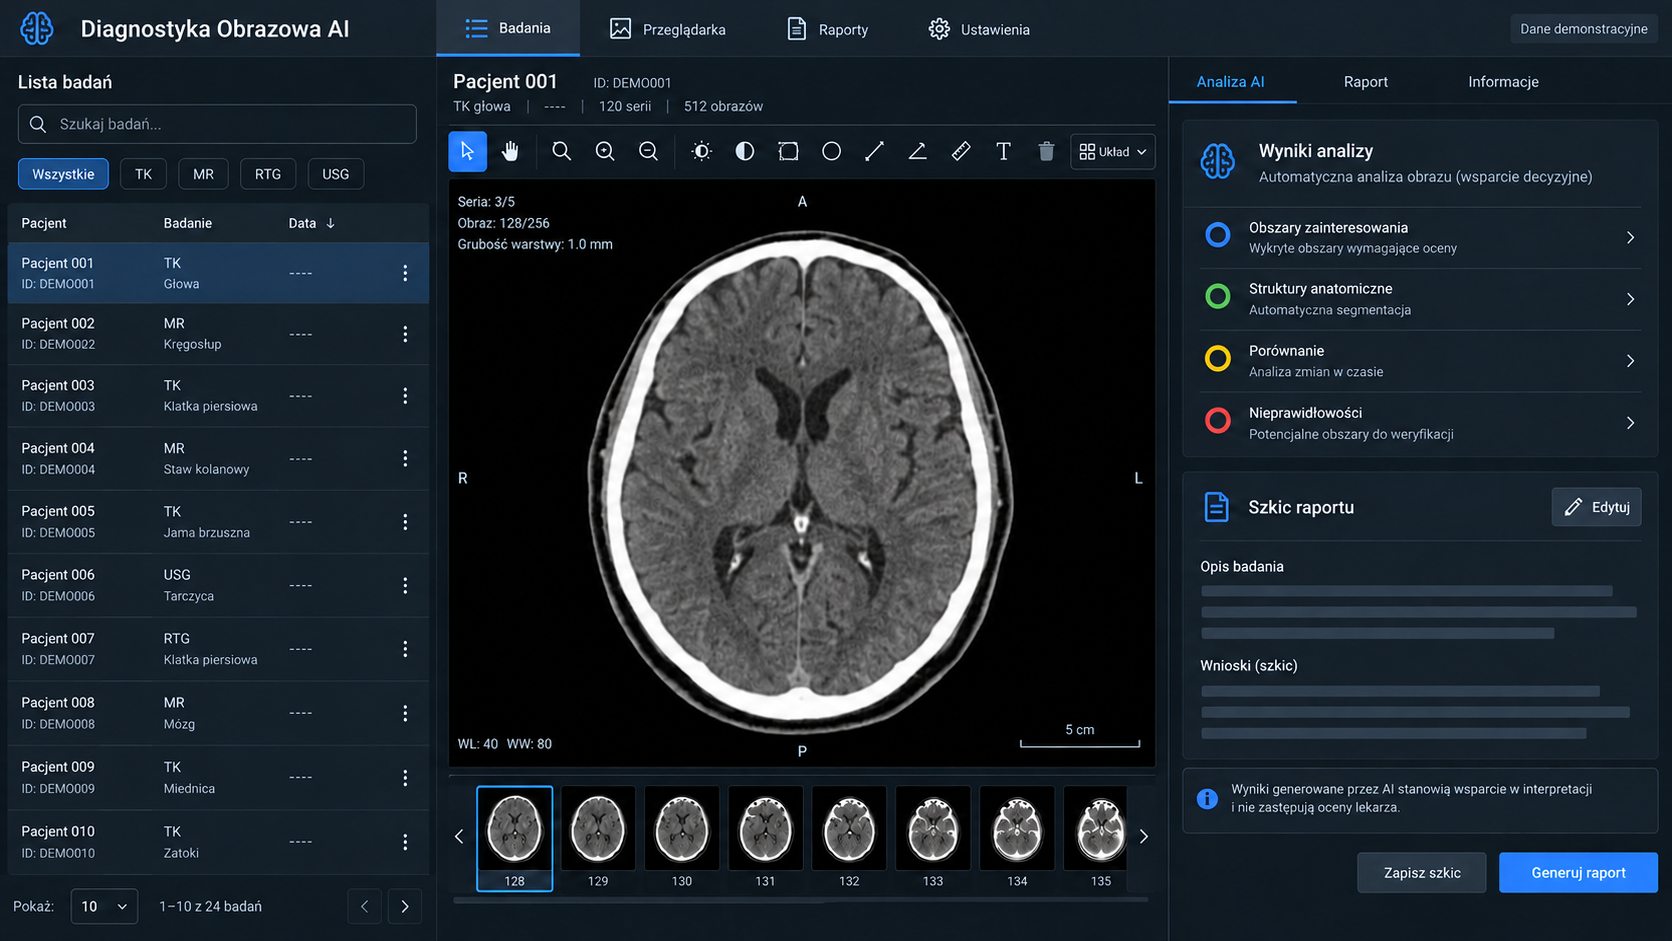Image resolution: width=1672 pixels, height=941 pixels.
Task: Expand Obszary zainteresowania results
Action: coord(1419,238)
